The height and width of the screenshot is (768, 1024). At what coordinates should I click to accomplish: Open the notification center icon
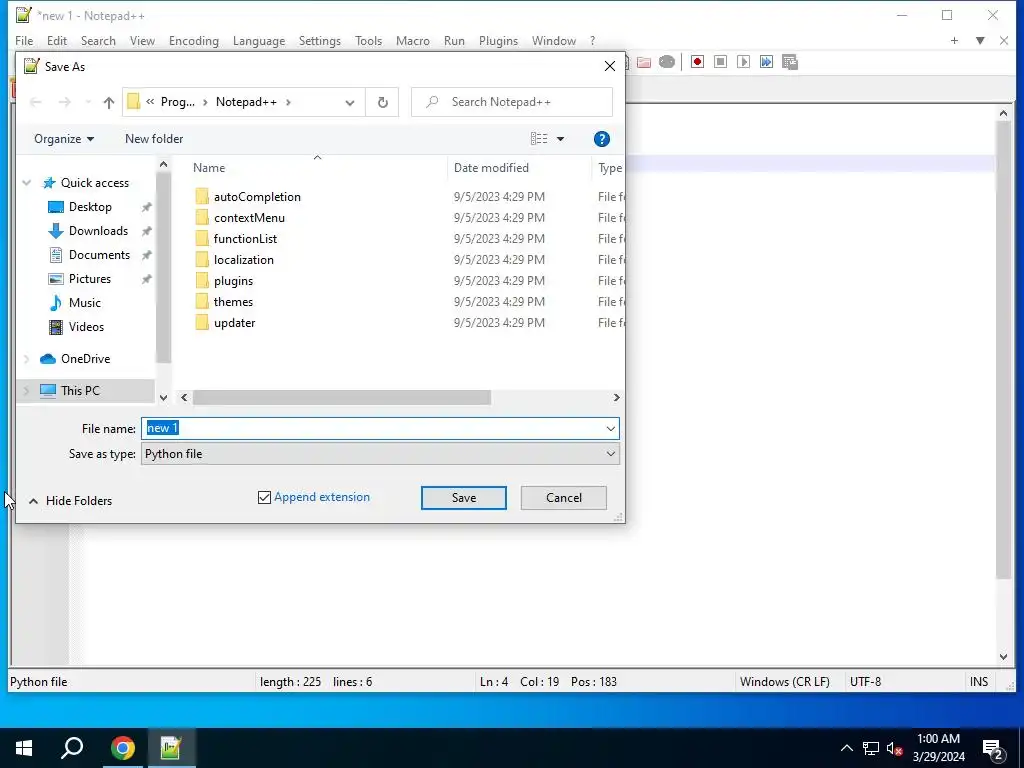tap(993, 748)
